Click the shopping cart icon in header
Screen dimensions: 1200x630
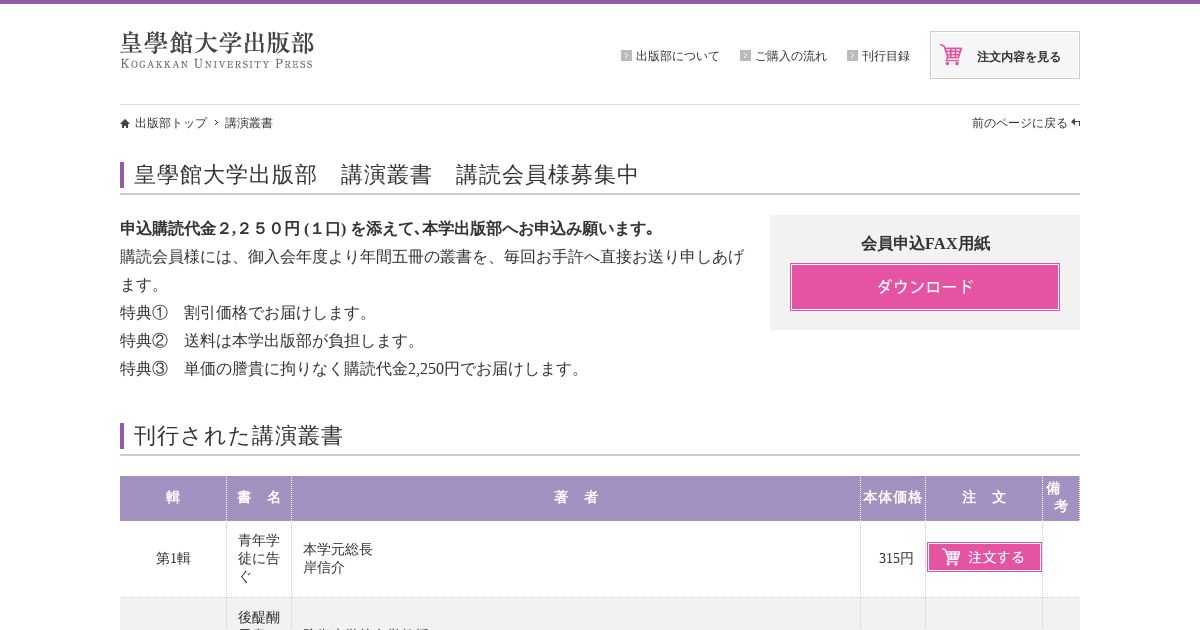pyautogui.click(x=951, y=55)
